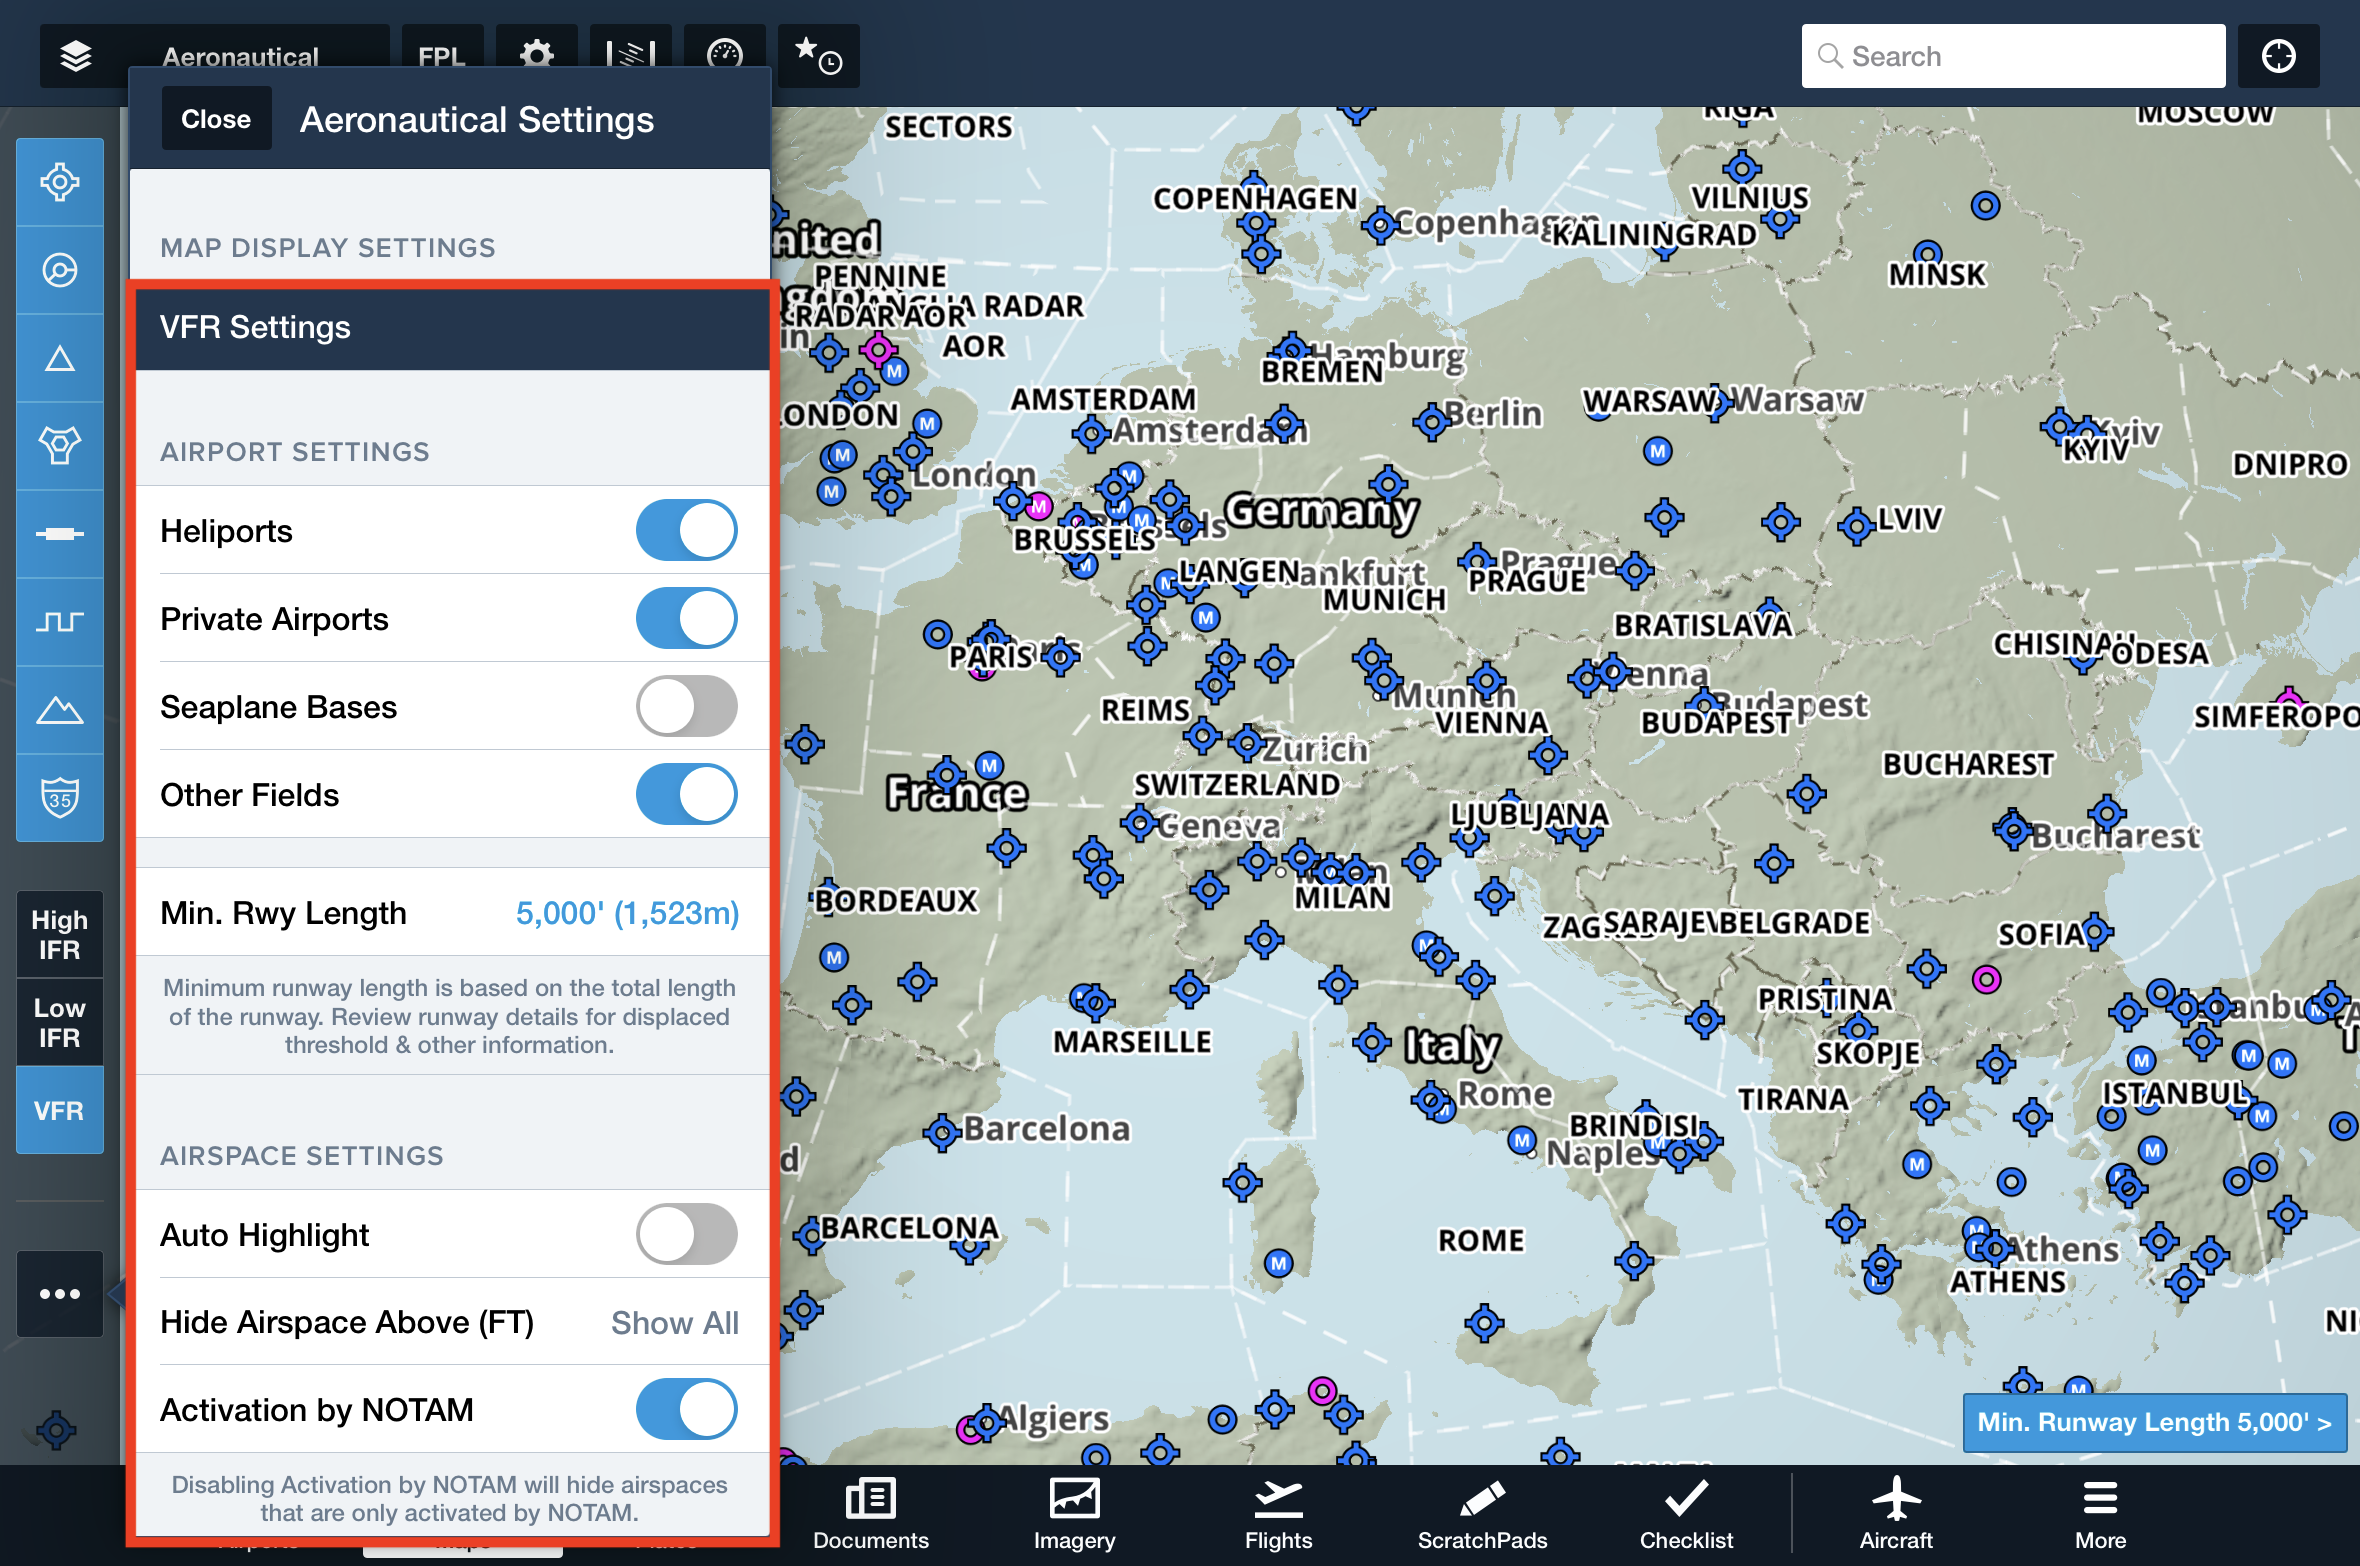The height and width of the screenshot is (1566, 2360).
Task: Enable Auto Highlight switch
Action: tap(687, 1234)
